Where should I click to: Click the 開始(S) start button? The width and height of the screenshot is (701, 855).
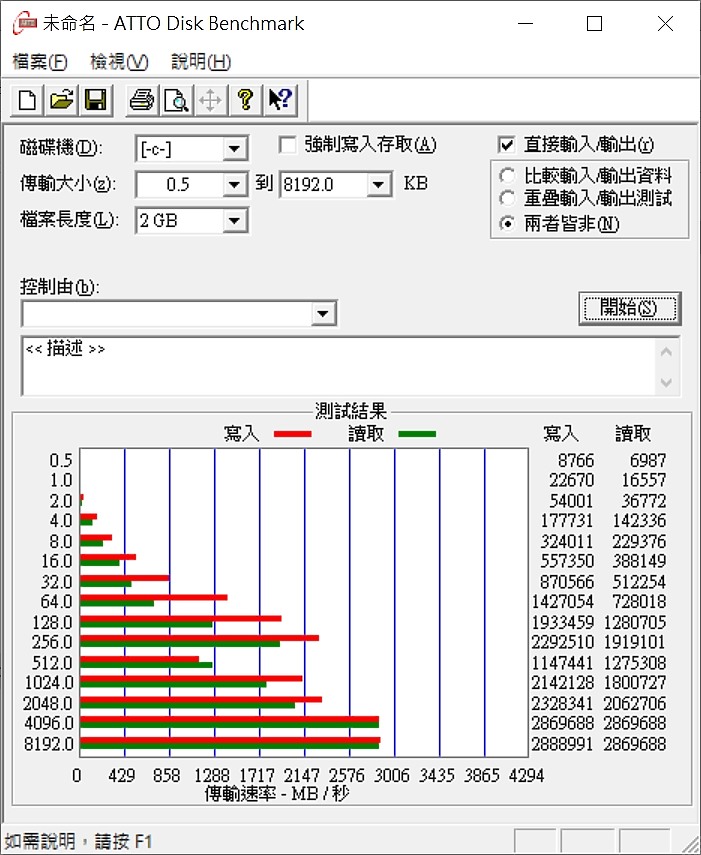click(x=630, y=309)
